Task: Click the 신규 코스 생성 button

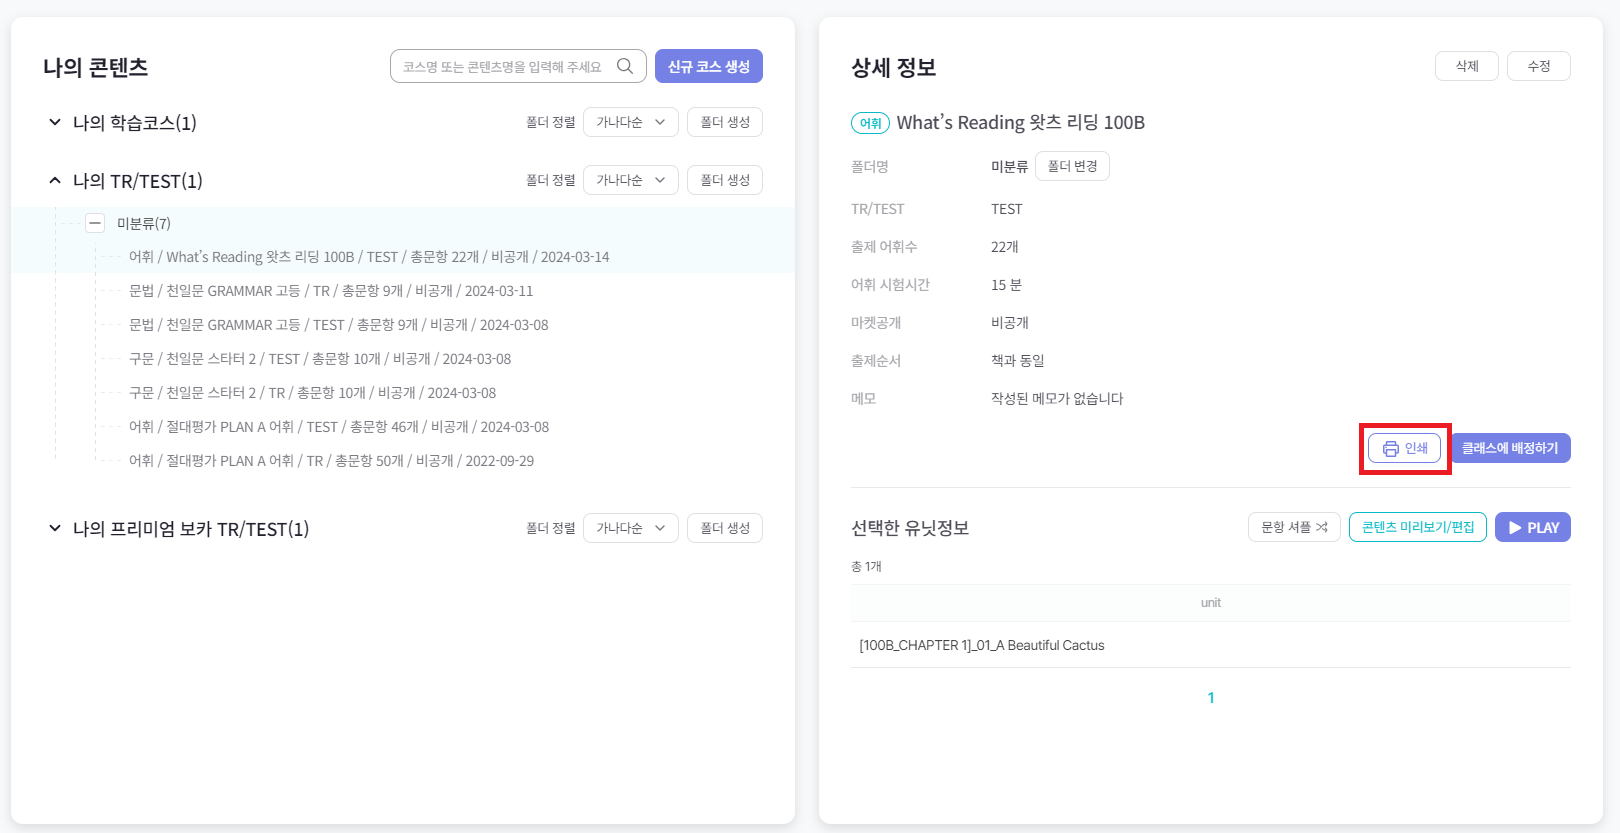Action: 708,66
